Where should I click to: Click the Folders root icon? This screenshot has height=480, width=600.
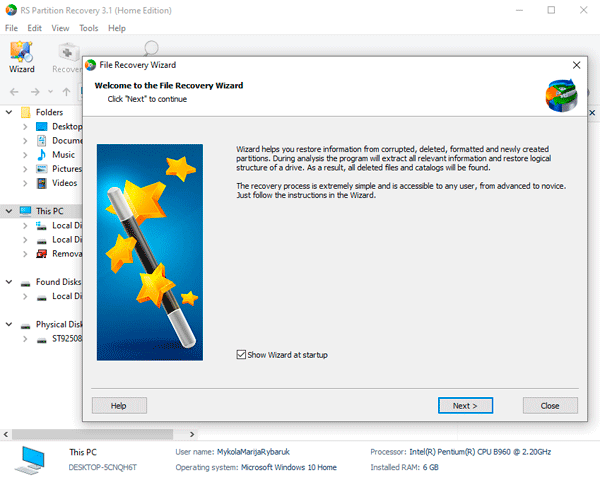26,112
